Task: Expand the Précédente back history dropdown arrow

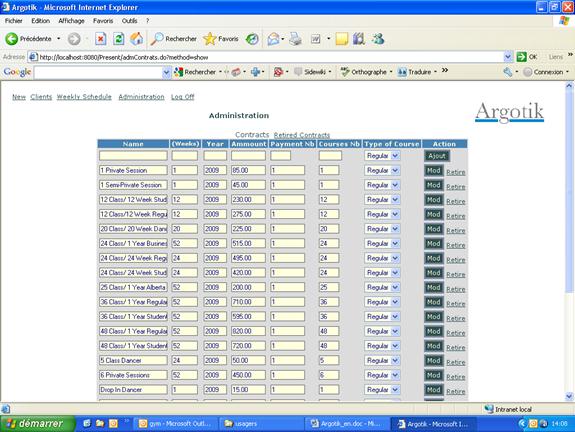Action: pos(58,39)
